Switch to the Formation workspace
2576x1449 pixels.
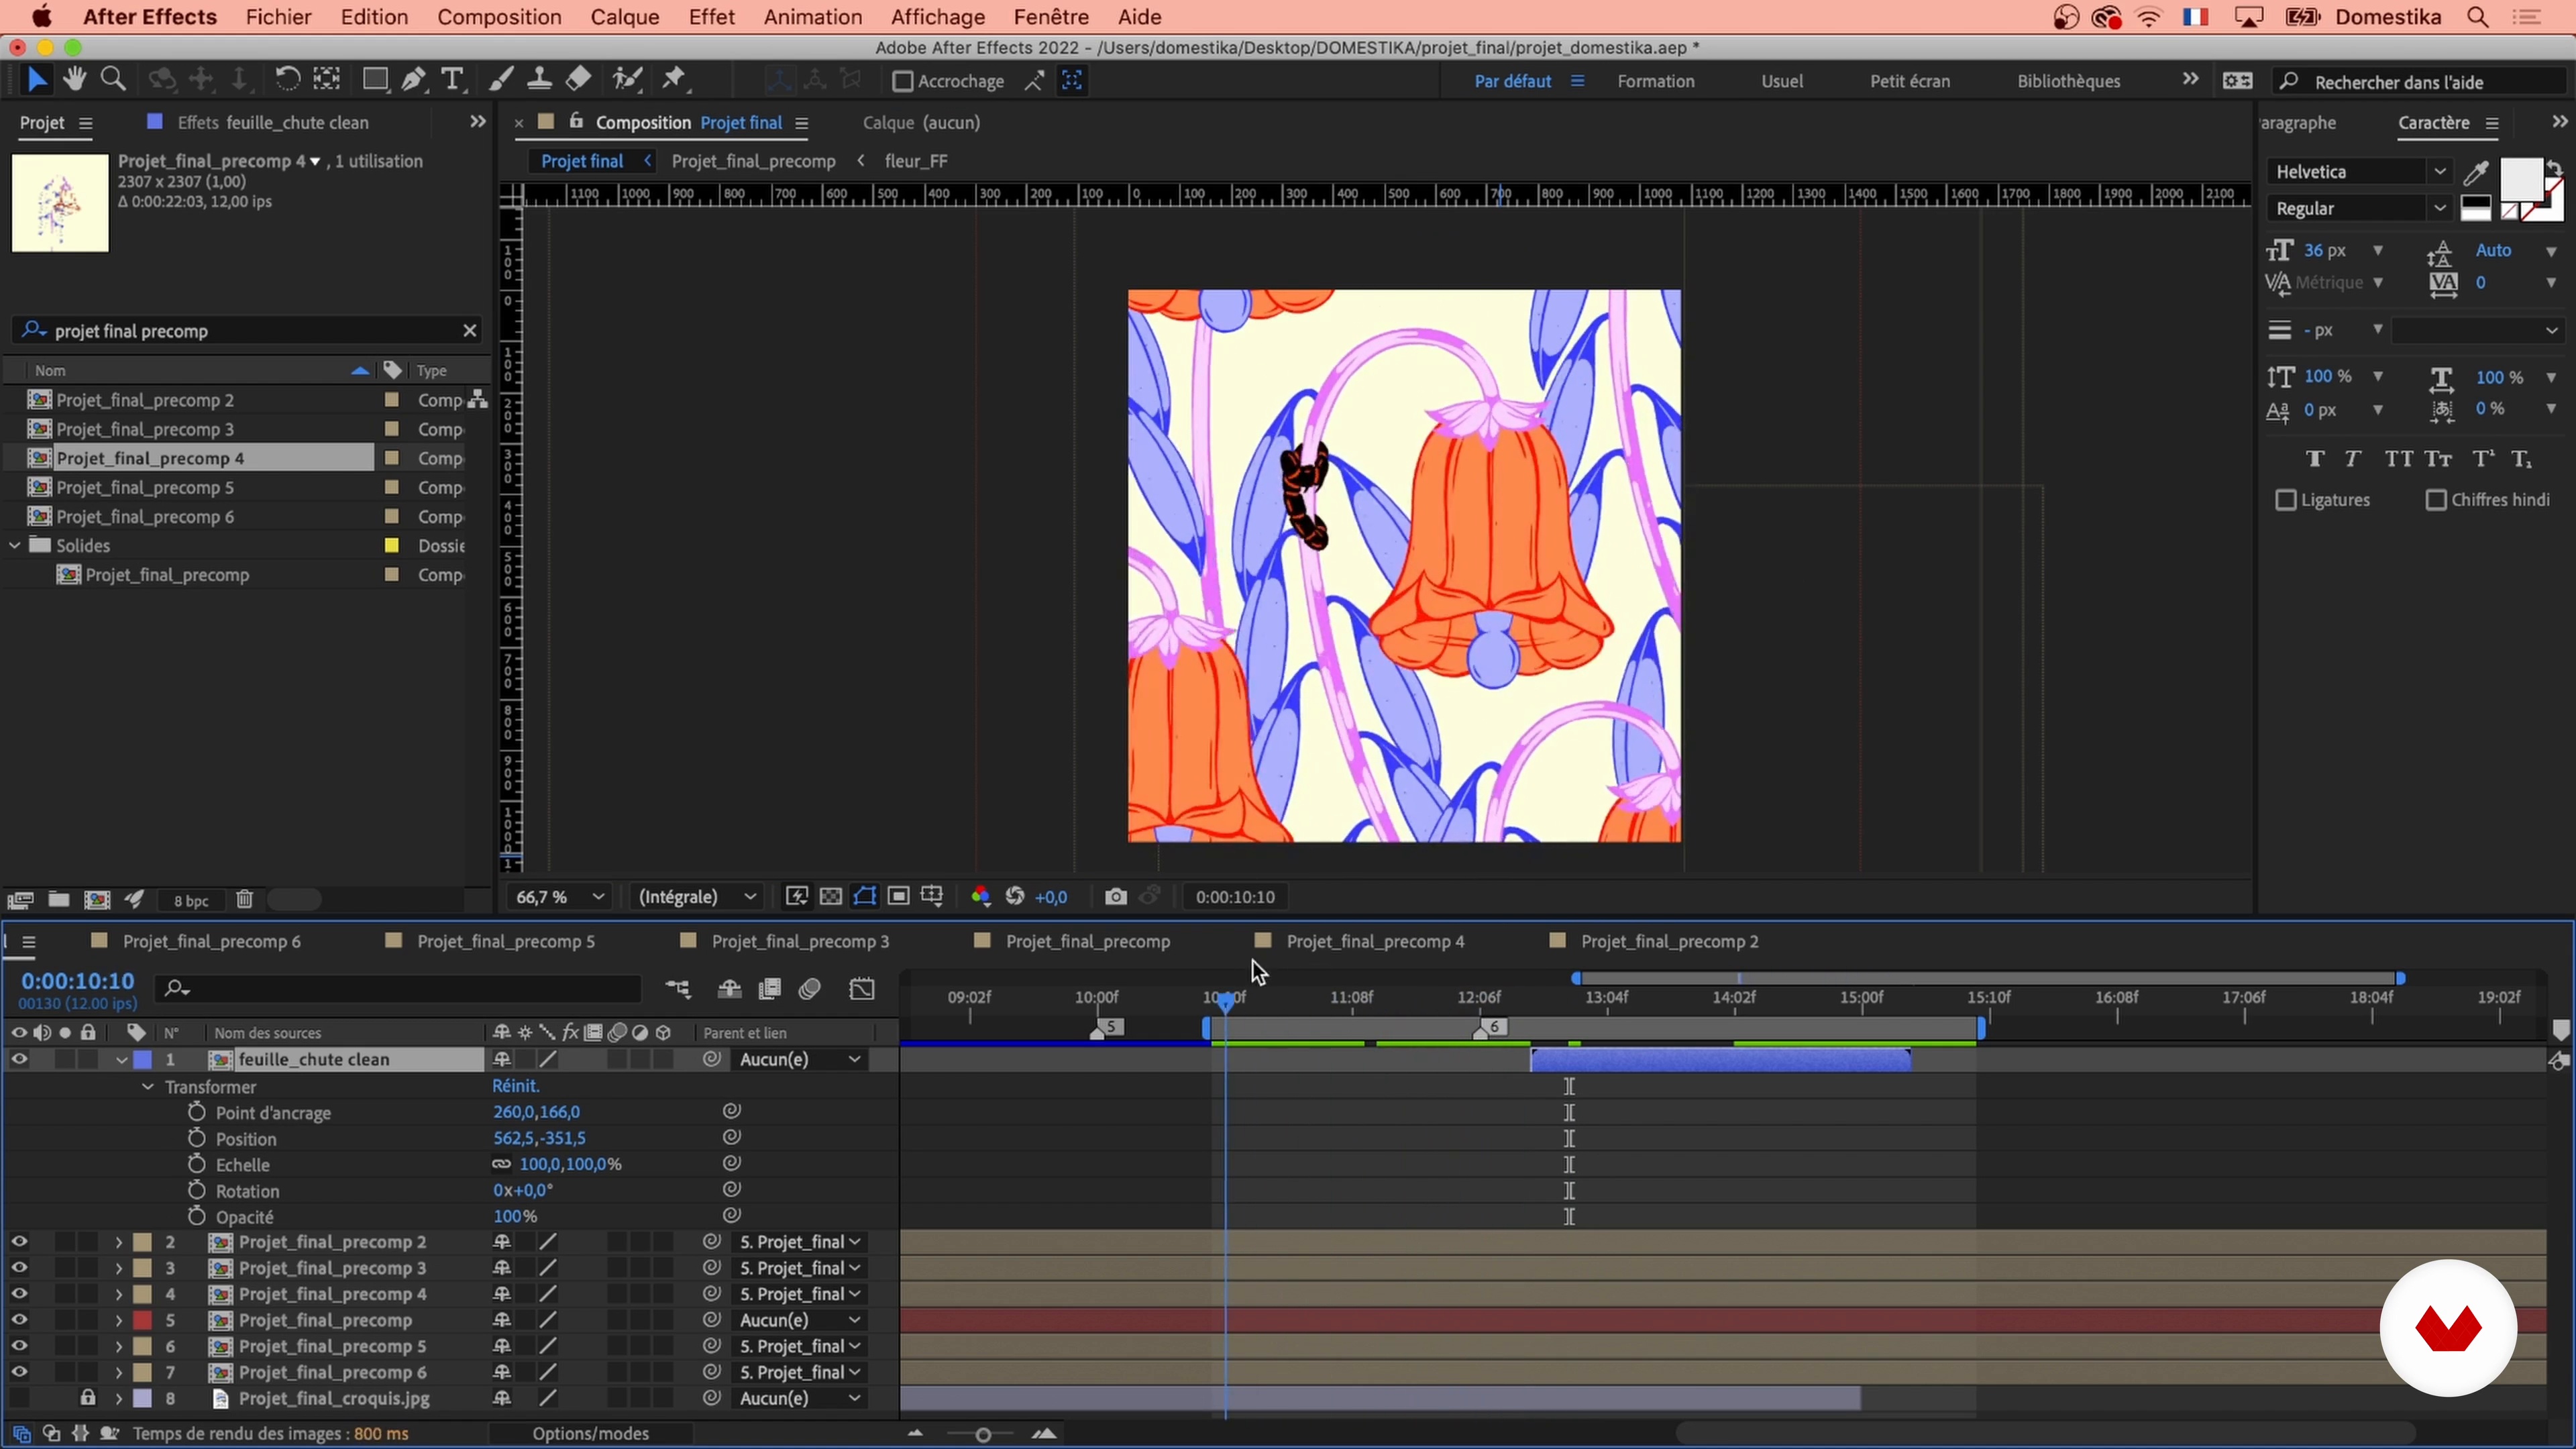pyautogui.click(x=1655, y=82)
